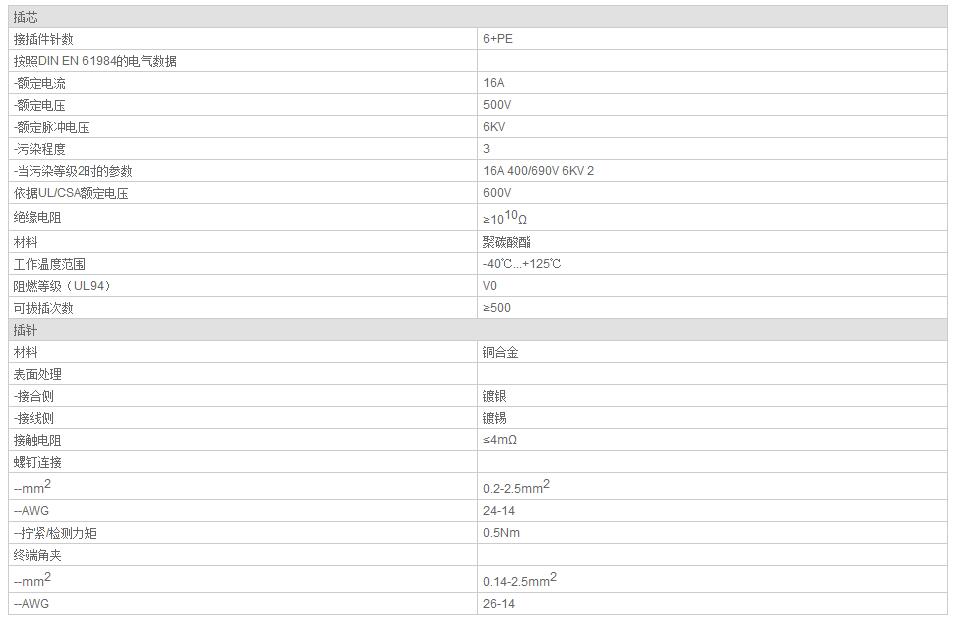Click the 600V UL/CSA voltage value
Viewport: 959px width, 623px height.
(x=497, y=193)
